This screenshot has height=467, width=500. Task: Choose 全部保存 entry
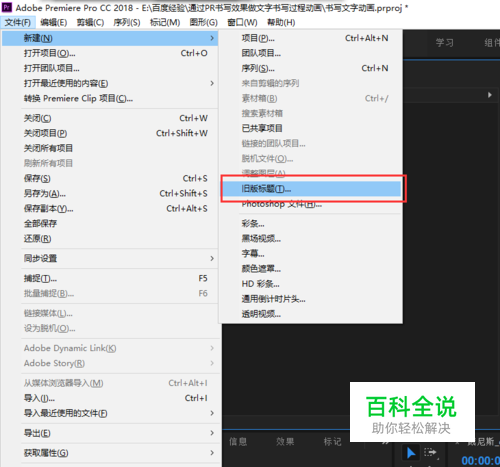[x=110, y=224]
